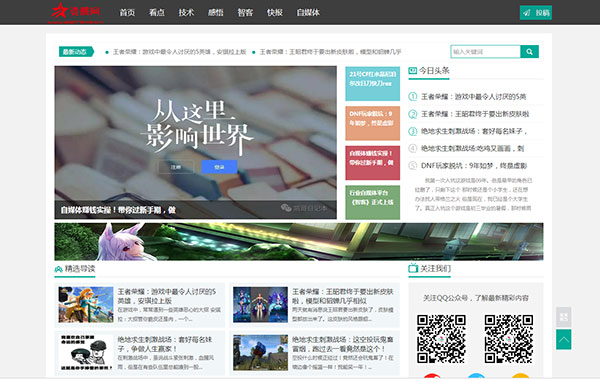Open headline 2 王昭君终于要出新皮肤

[x=475, y=114]
